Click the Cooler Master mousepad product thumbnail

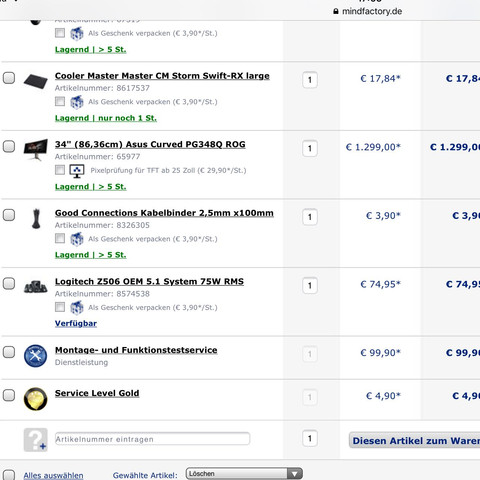[x=35, y=81]
